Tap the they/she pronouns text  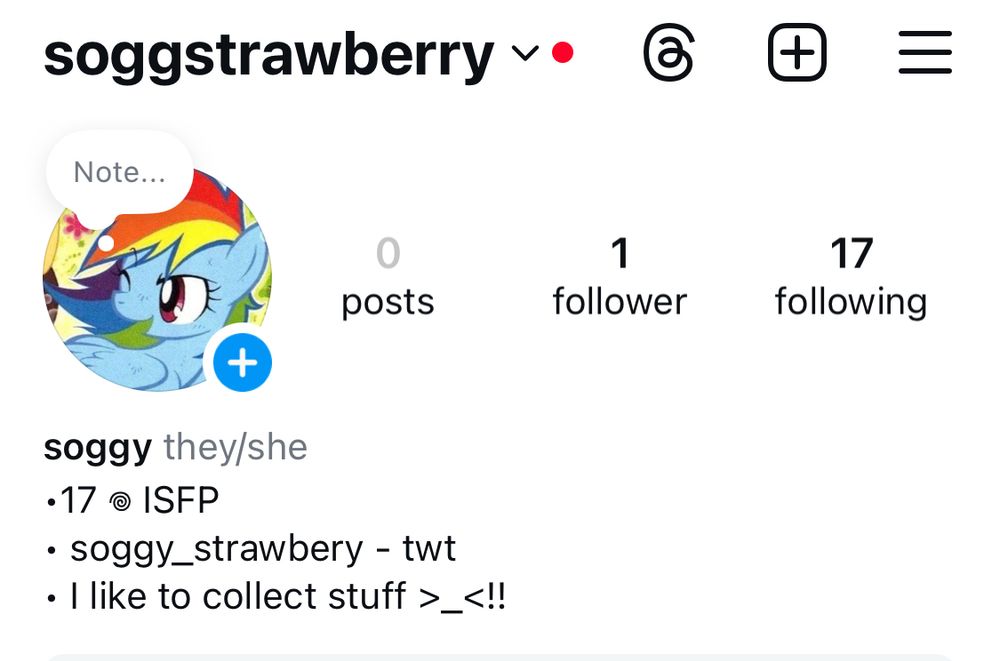coord(235,447)
